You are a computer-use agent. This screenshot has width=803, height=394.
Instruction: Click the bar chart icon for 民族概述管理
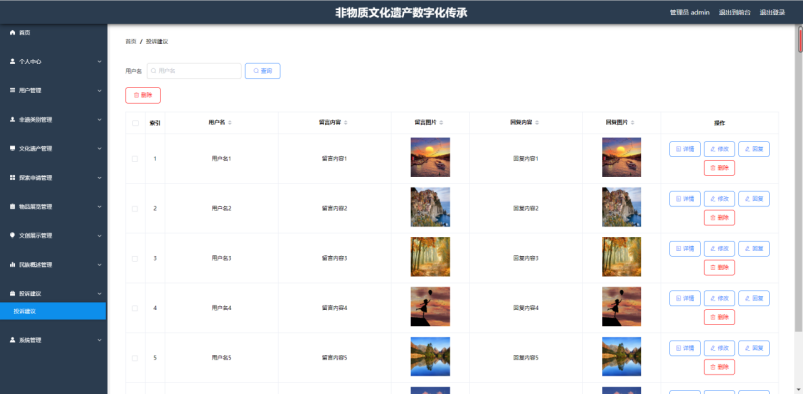[x=13, y=265]
